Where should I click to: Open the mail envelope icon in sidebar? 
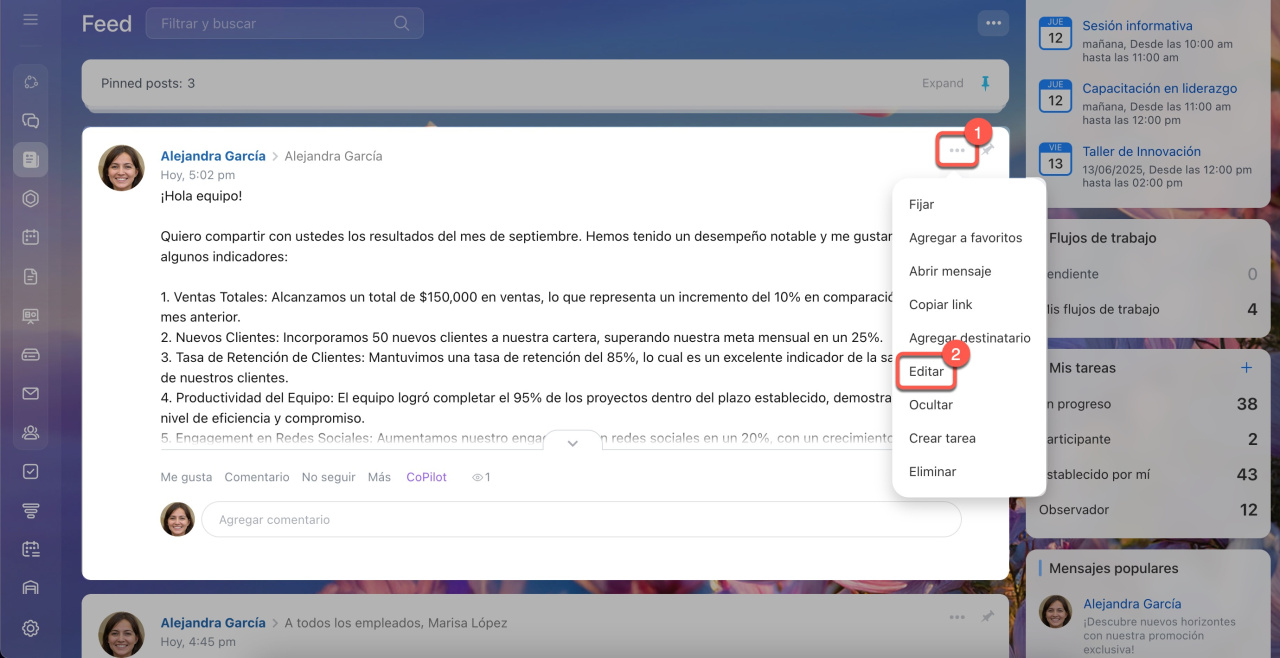point(30,393)
